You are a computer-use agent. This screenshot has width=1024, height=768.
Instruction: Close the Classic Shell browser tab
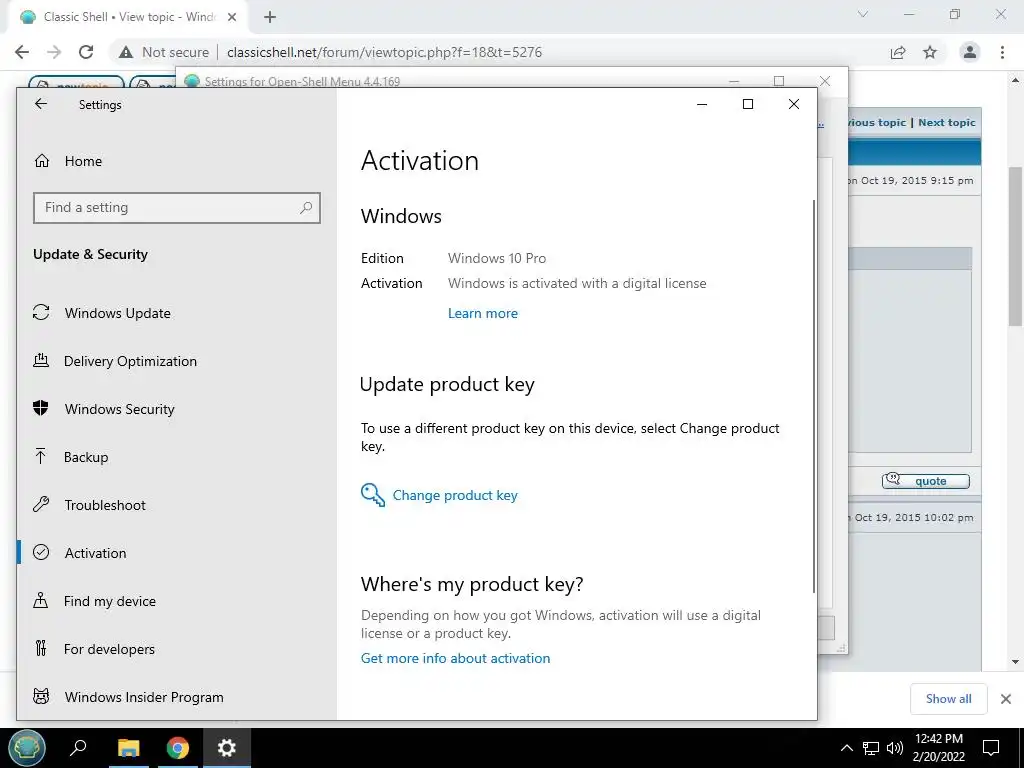coord(232,17)
